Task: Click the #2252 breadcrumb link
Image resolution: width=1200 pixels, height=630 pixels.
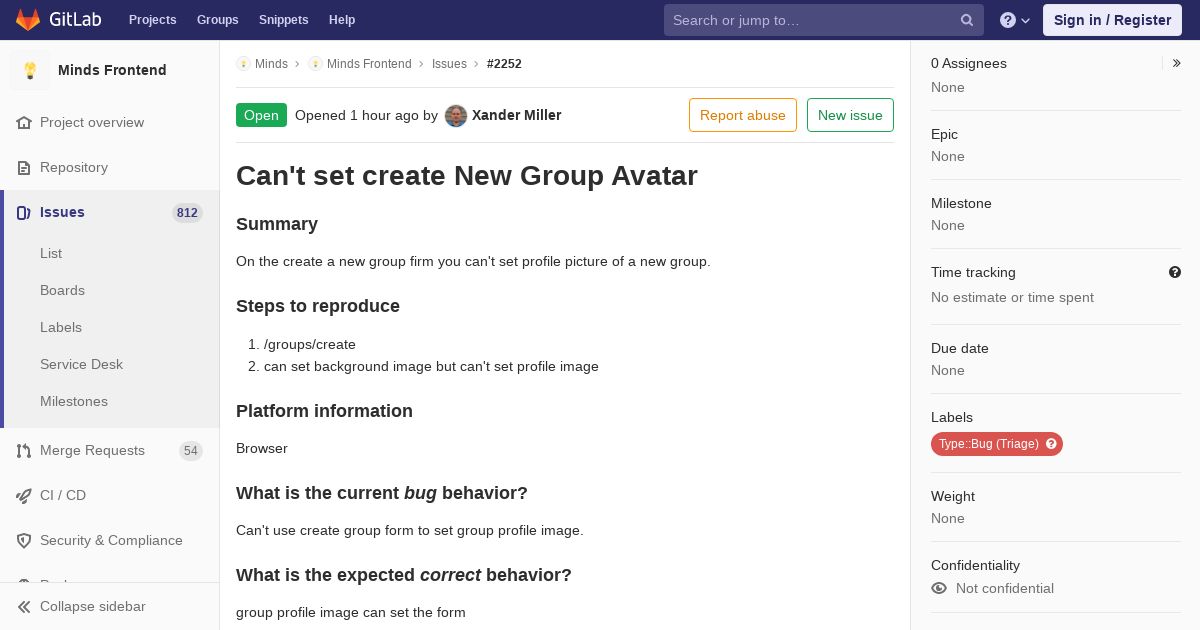Action: click(x=504, y=64)
